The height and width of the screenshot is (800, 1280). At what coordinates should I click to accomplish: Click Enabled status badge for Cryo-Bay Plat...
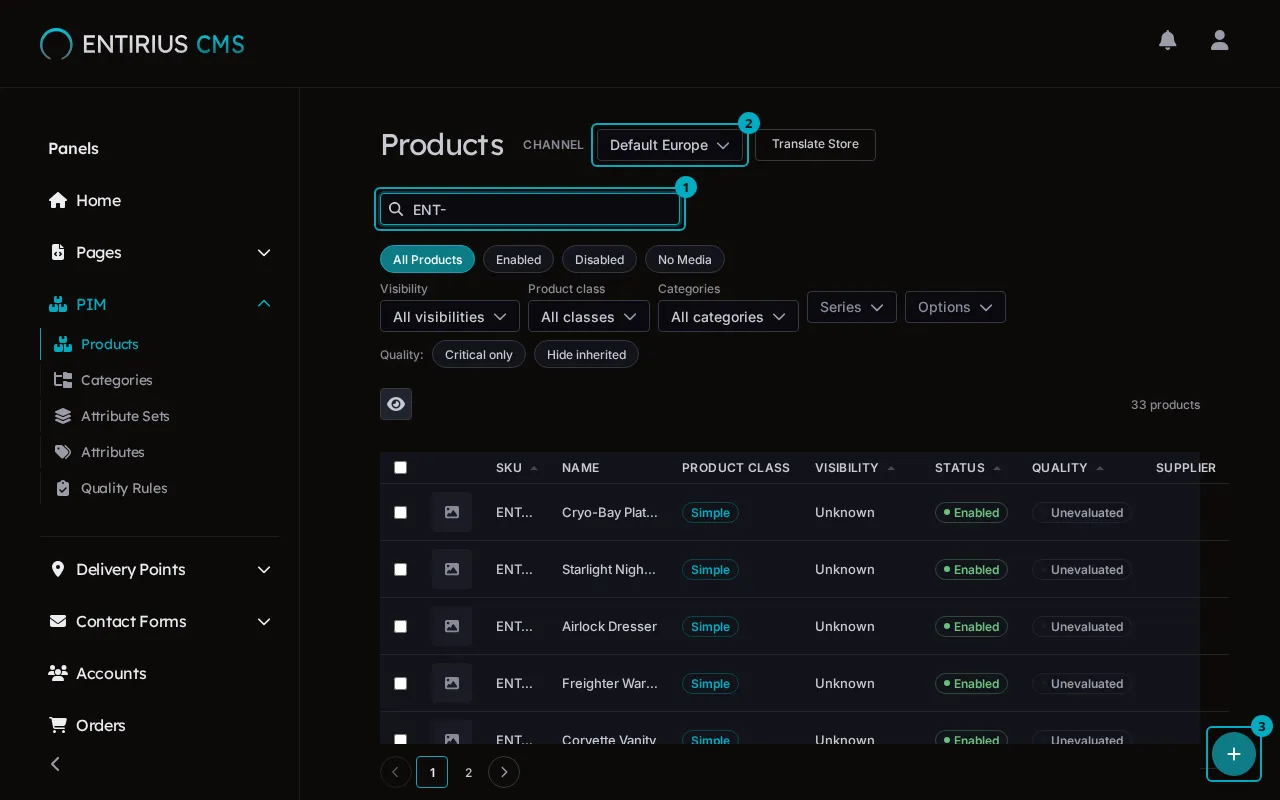[971, 512]
